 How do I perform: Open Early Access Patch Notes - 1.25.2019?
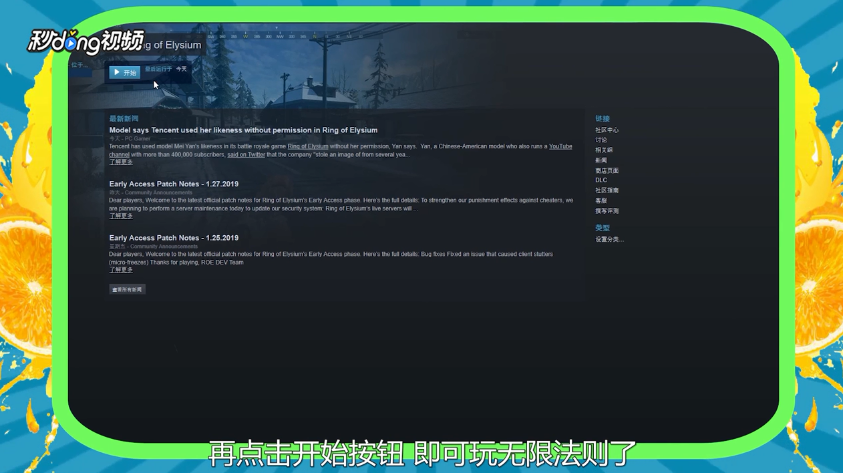[x=174, y=238]
